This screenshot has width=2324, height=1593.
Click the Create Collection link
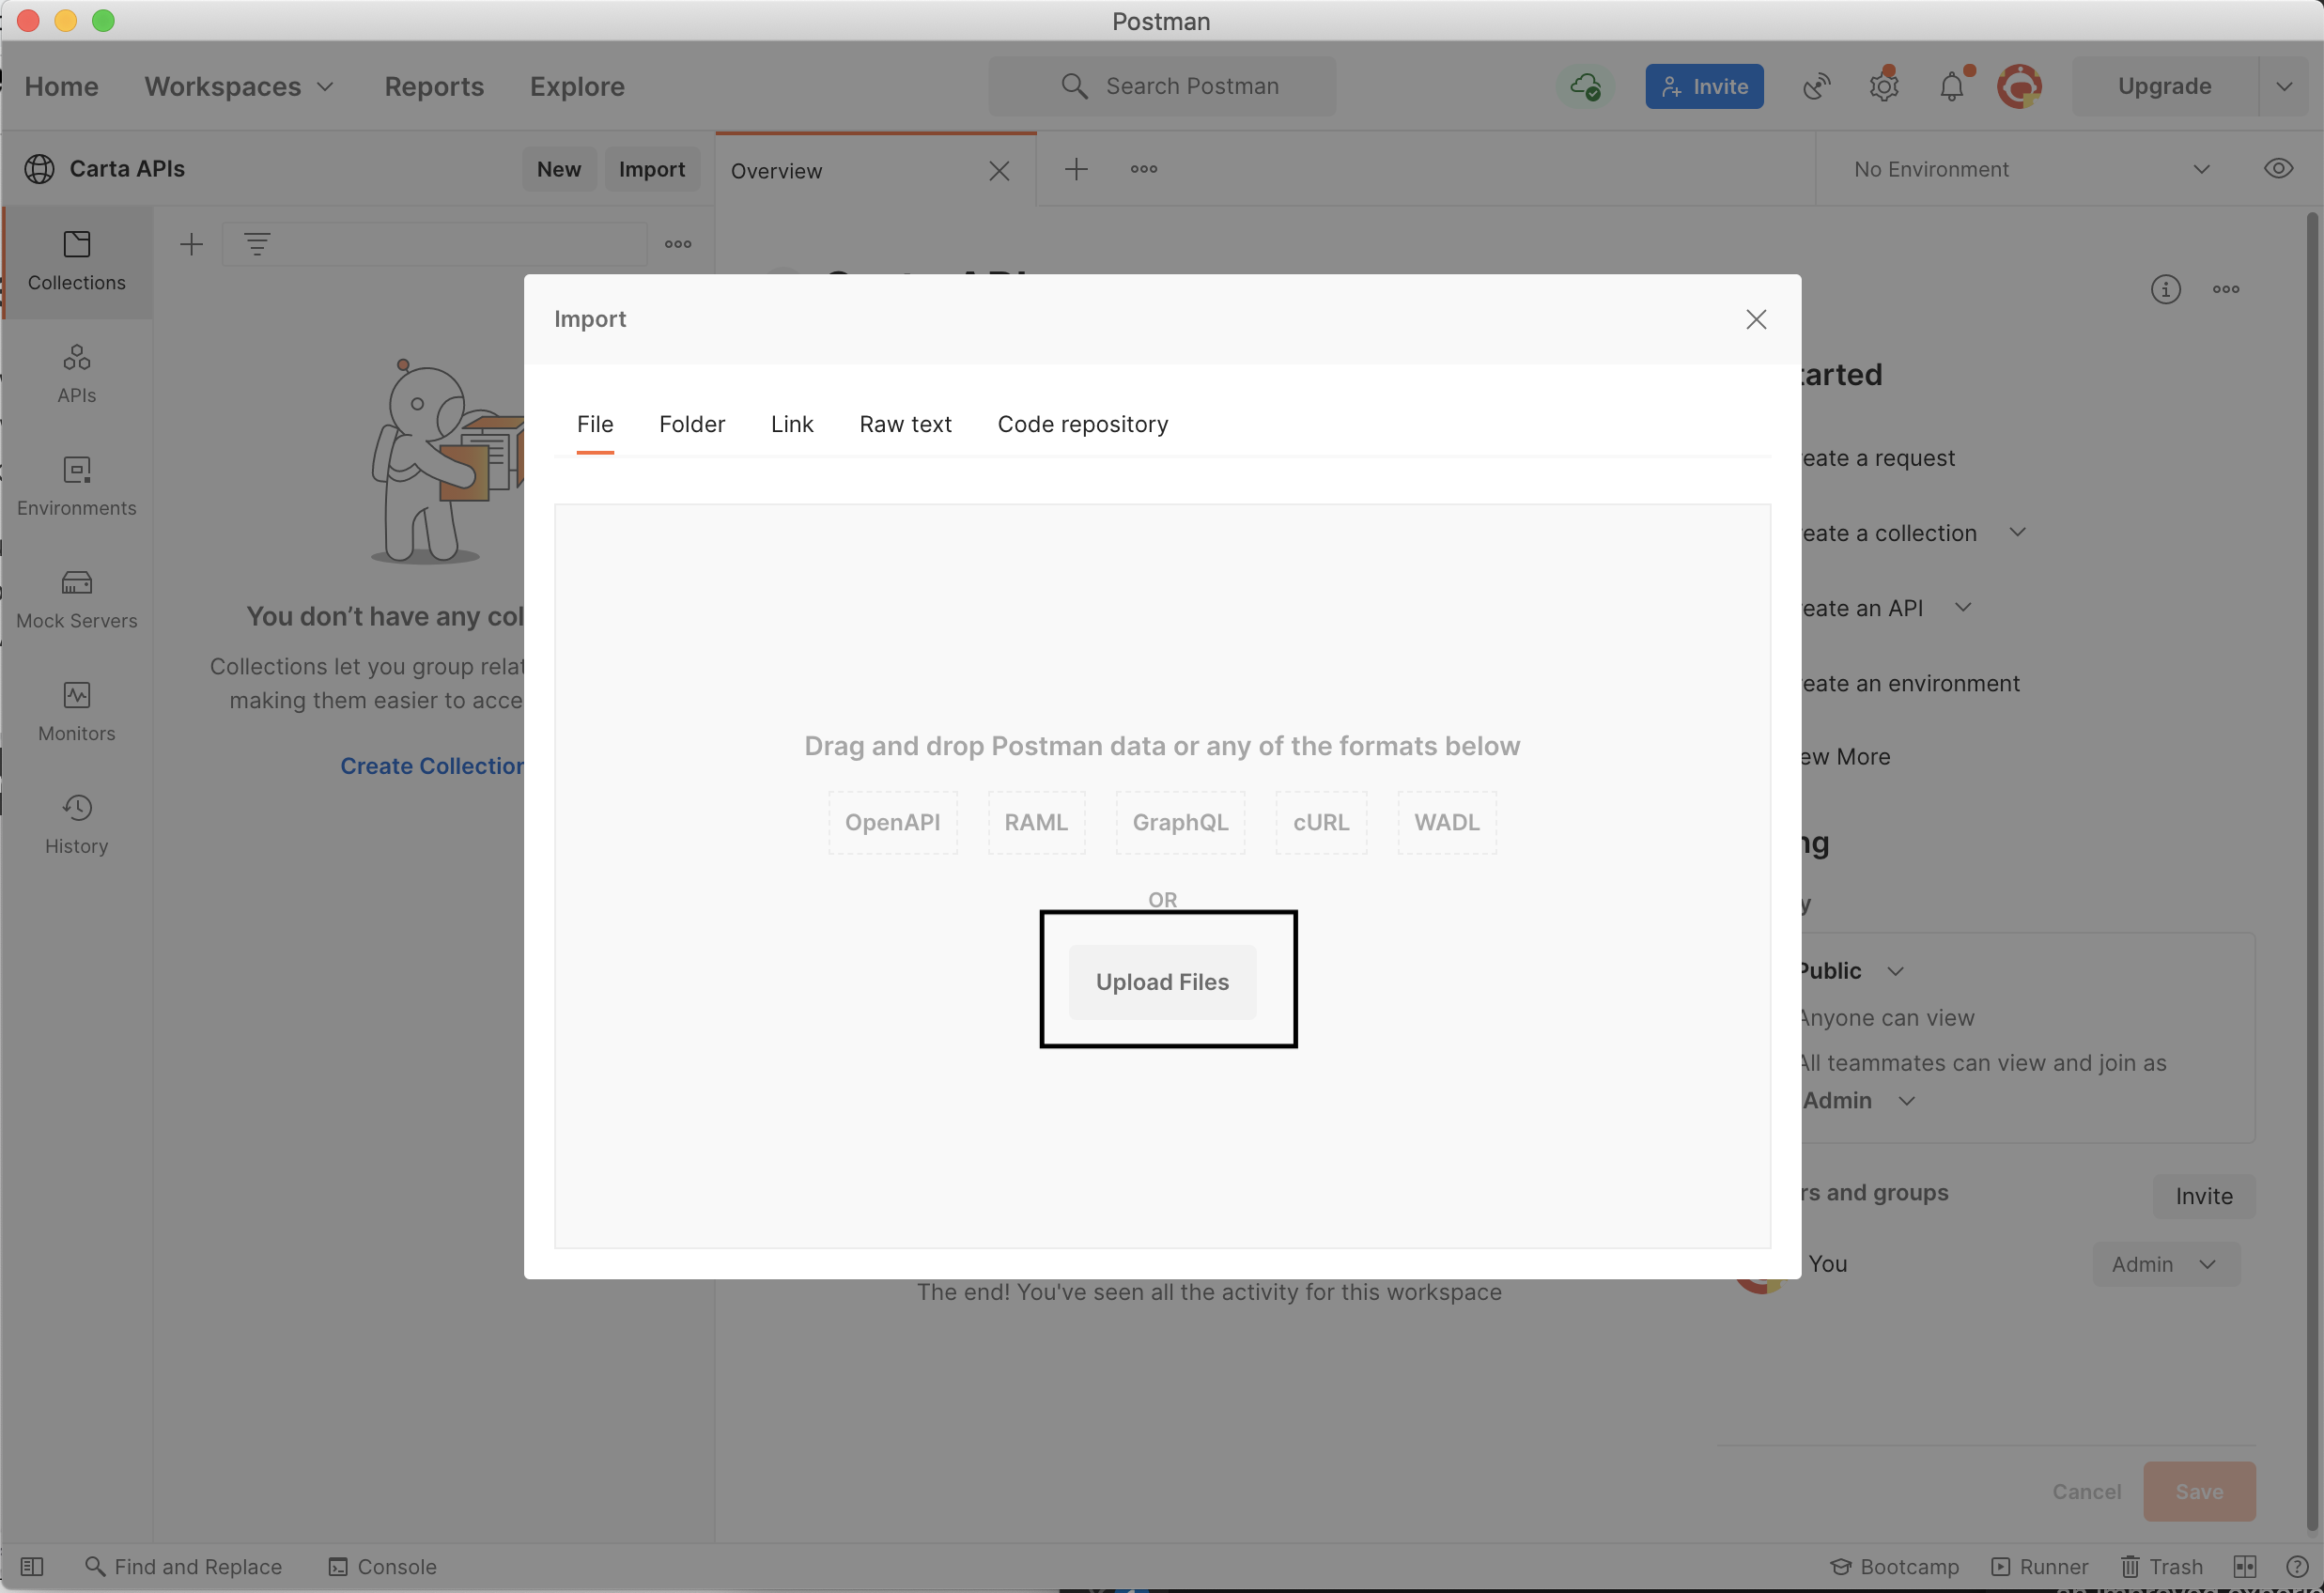(432, 766)
